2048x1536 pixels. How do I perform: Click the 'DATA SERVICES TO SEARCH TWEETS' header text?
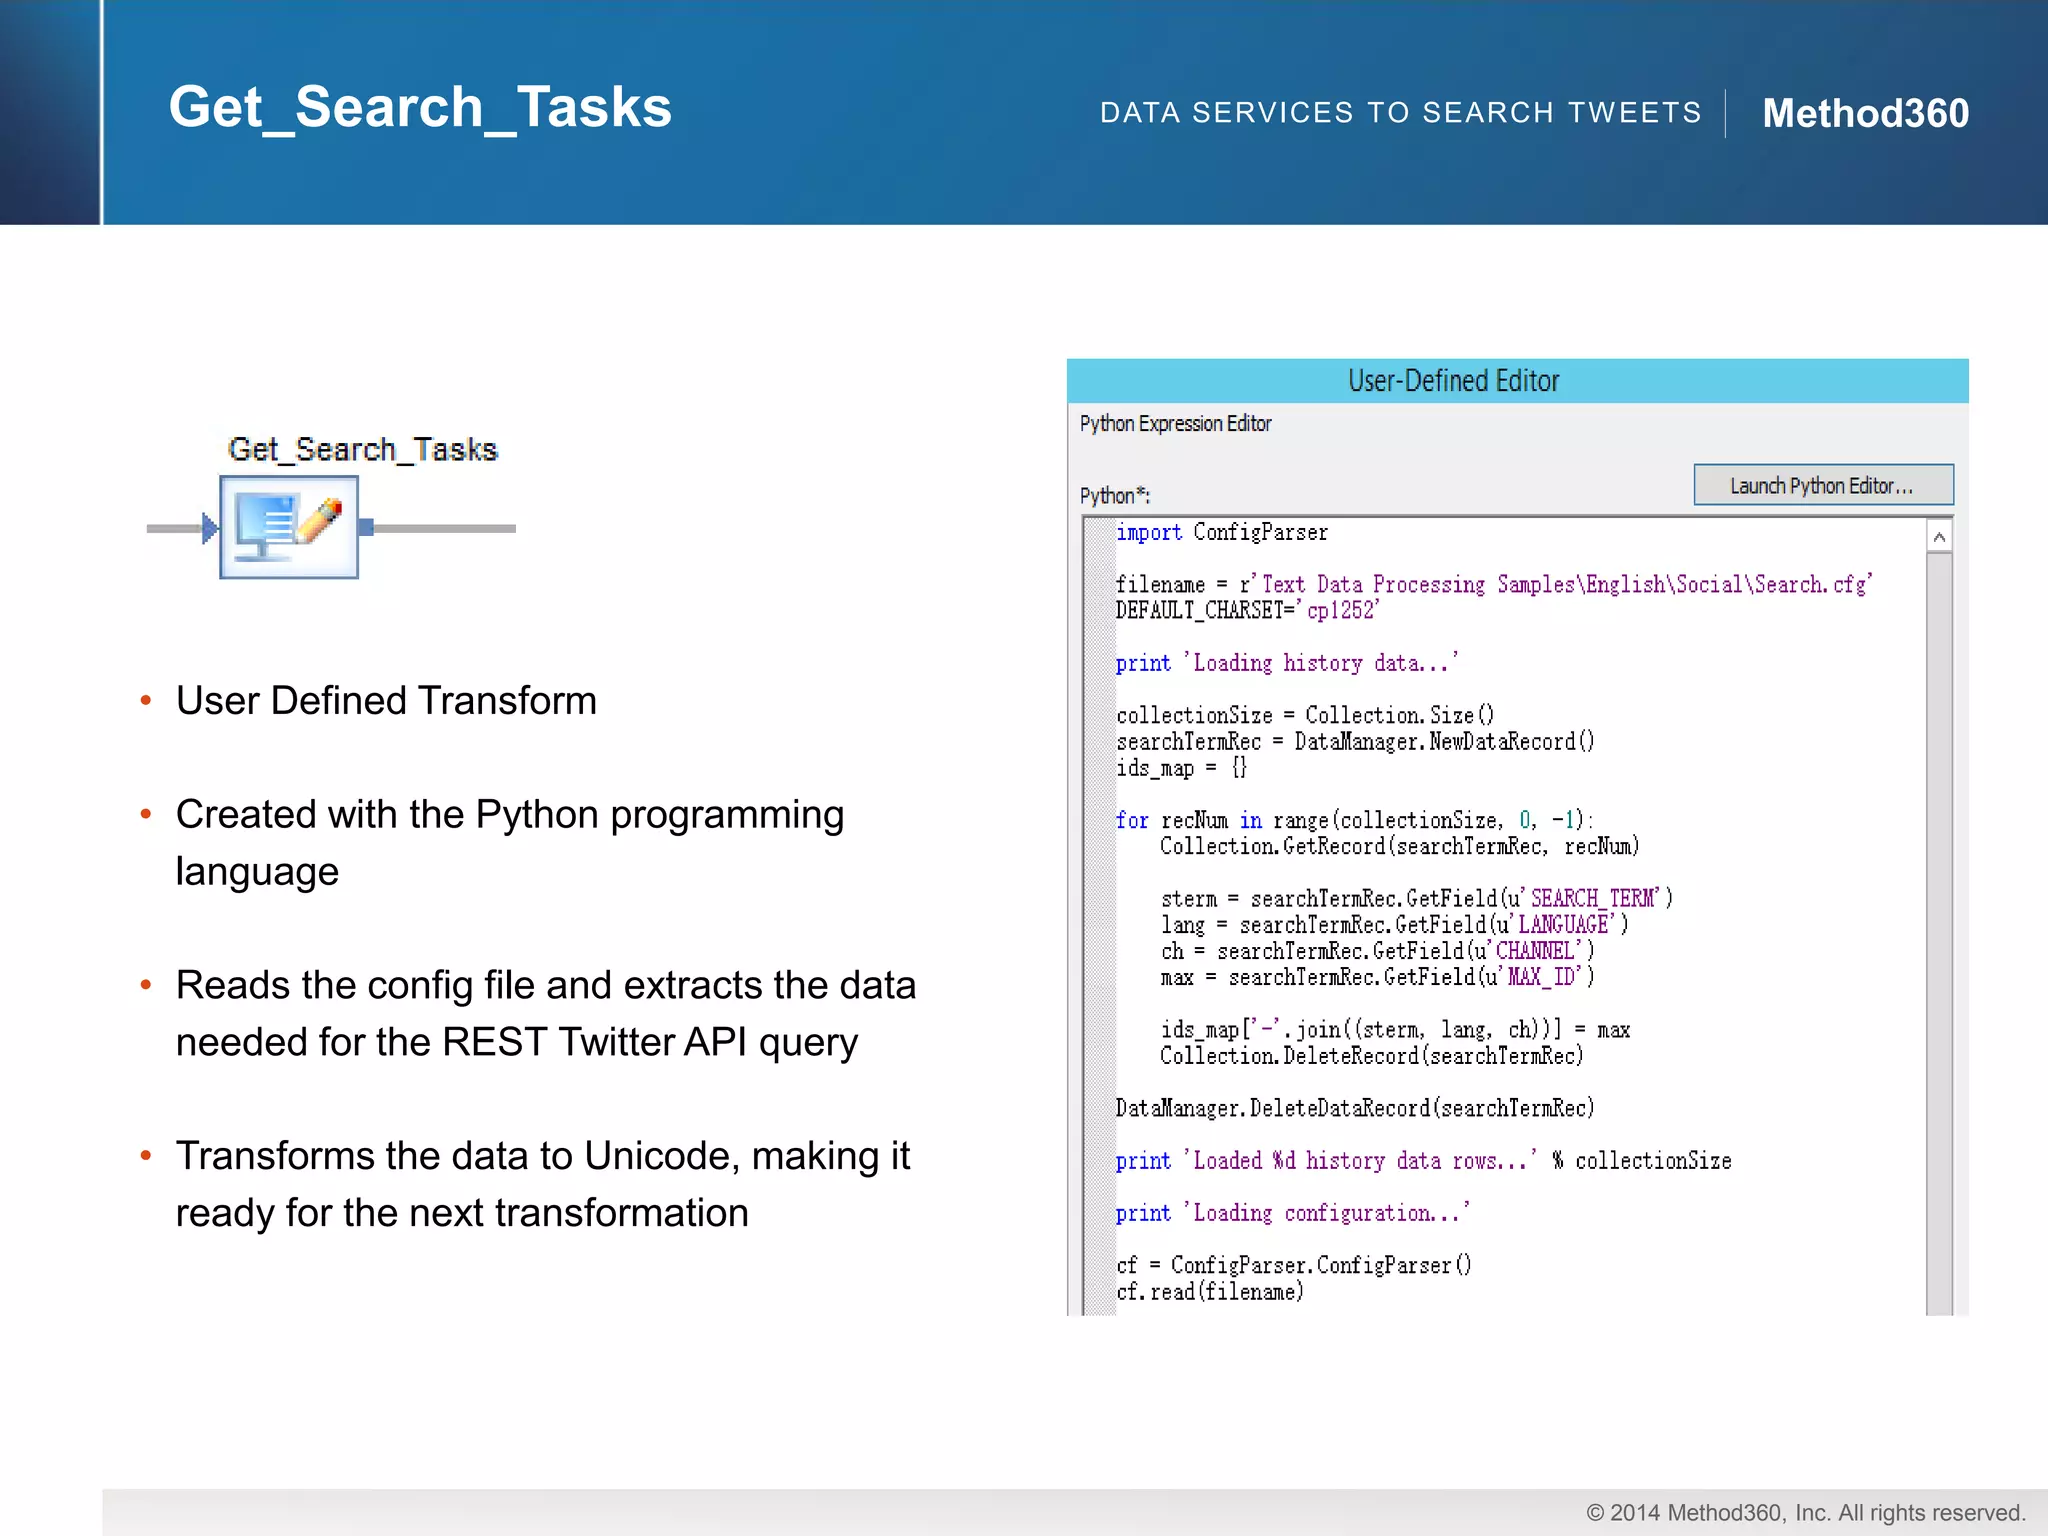coord(1401,113)
